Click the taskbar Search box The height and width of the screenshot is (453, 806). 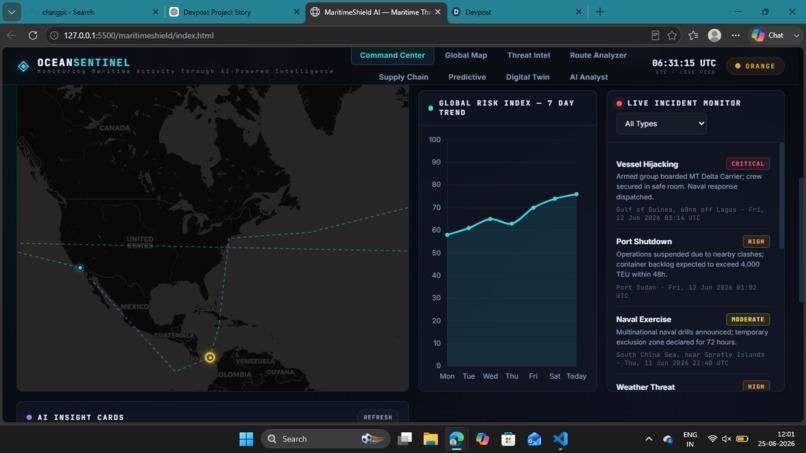tap(325, 439)
